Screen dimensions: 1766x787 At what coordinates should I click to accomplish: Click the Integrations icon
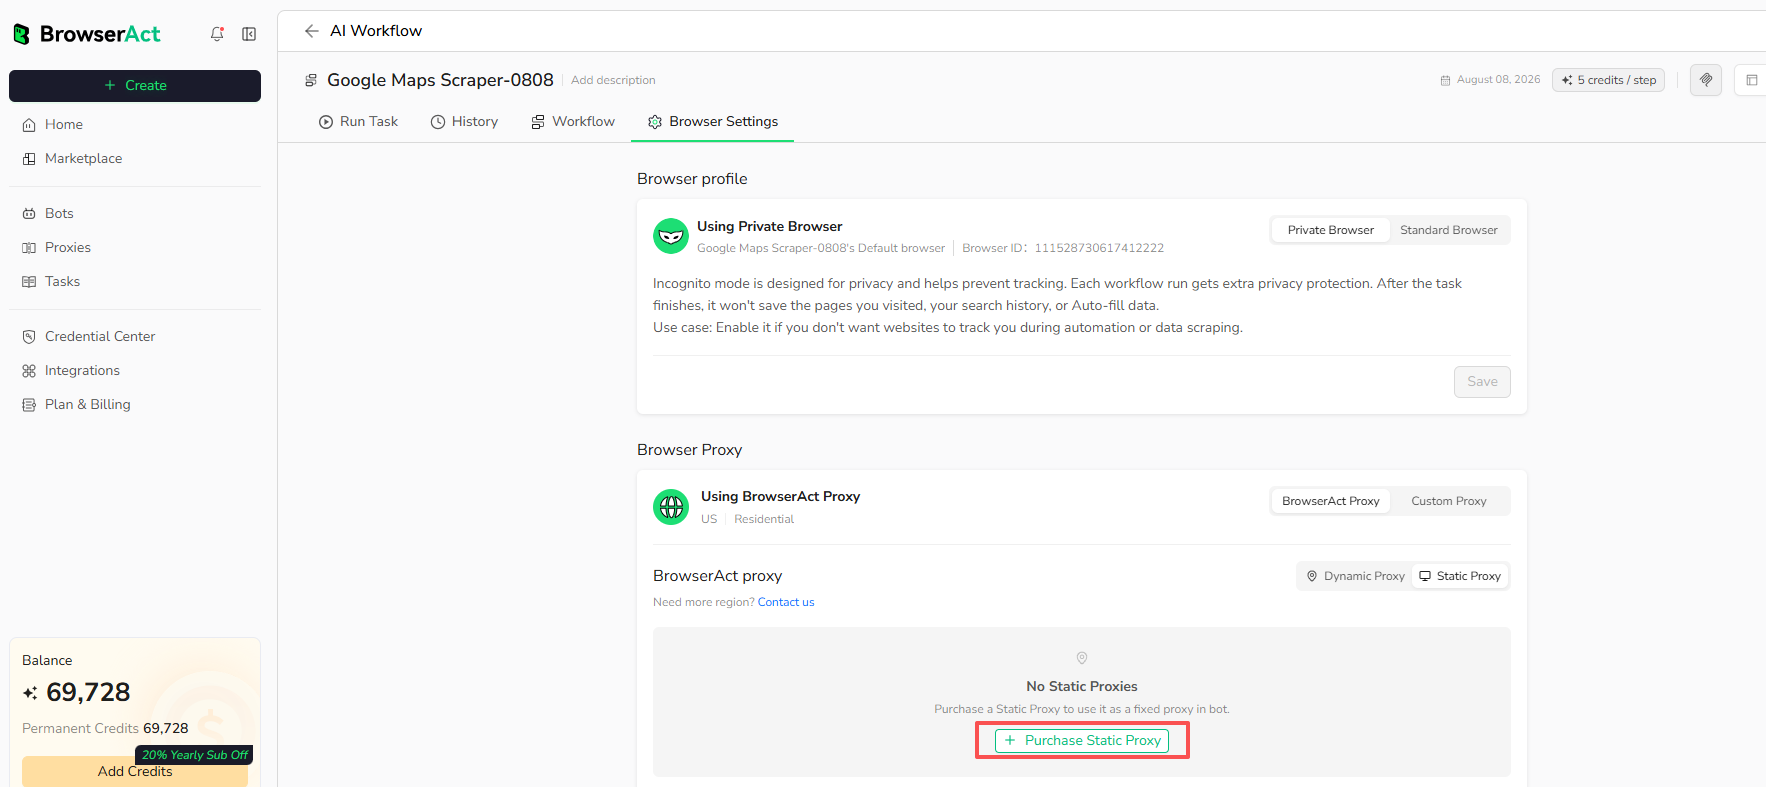29,371
